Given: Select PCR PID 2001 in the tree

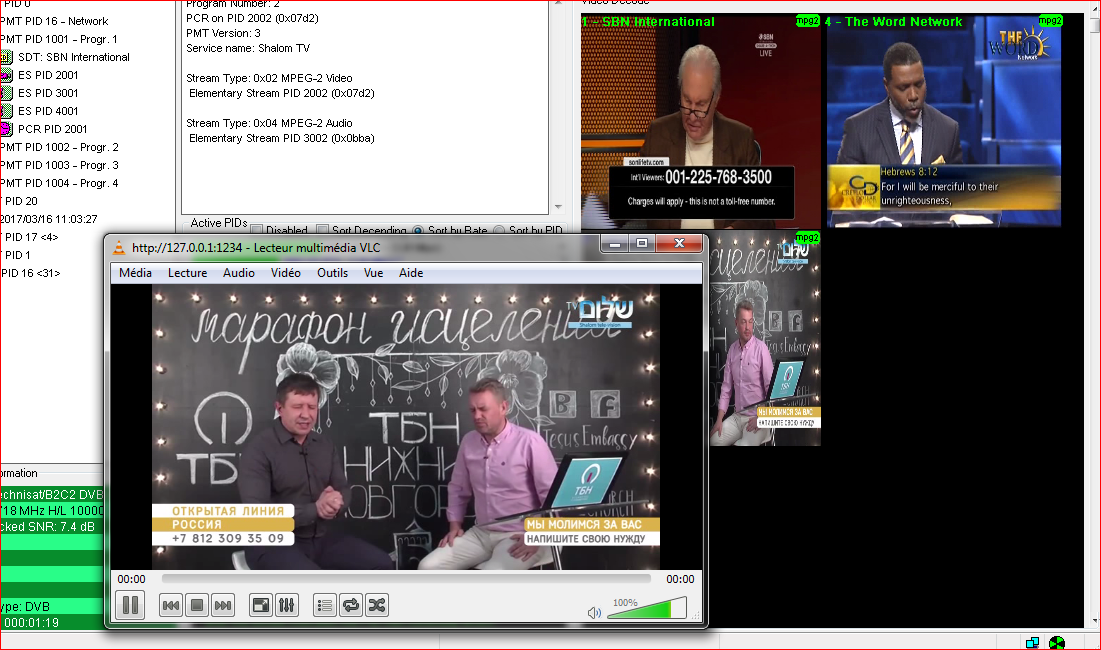Looking at the screenshot, I should pyautogui.click(x=52, y=129).
